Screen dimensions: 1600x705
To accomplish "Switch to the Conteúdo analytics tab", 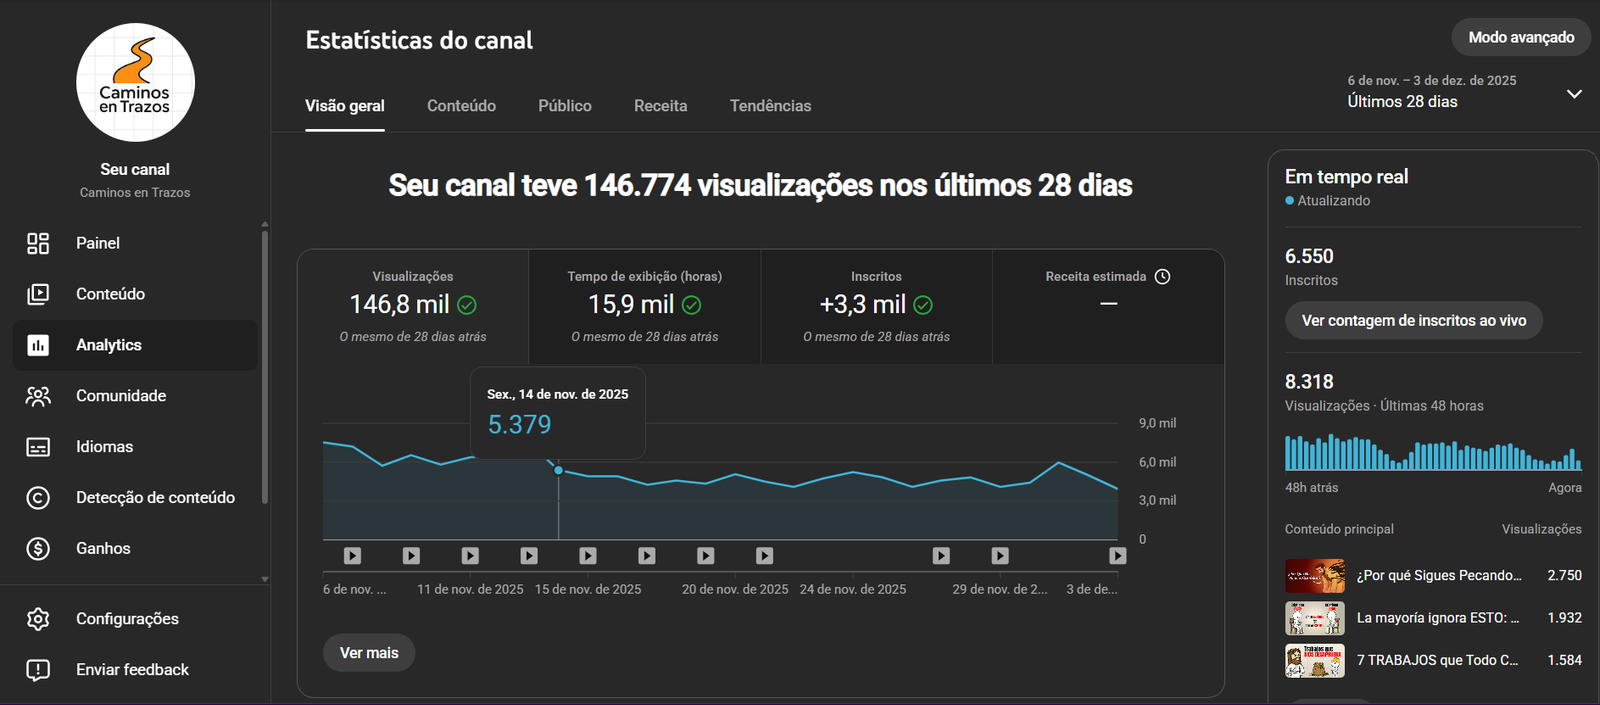I will tap(461, 106).
